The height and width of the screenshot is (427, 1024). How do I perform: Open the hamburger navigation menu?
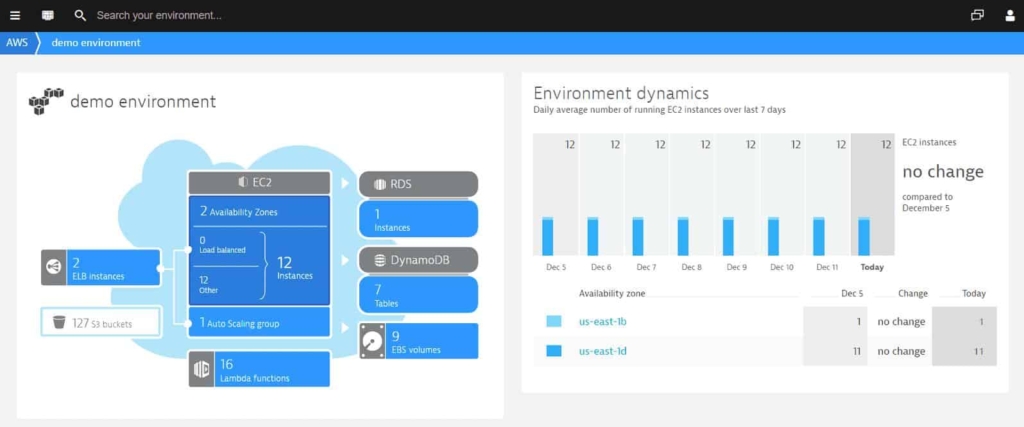tap(15, 16)
